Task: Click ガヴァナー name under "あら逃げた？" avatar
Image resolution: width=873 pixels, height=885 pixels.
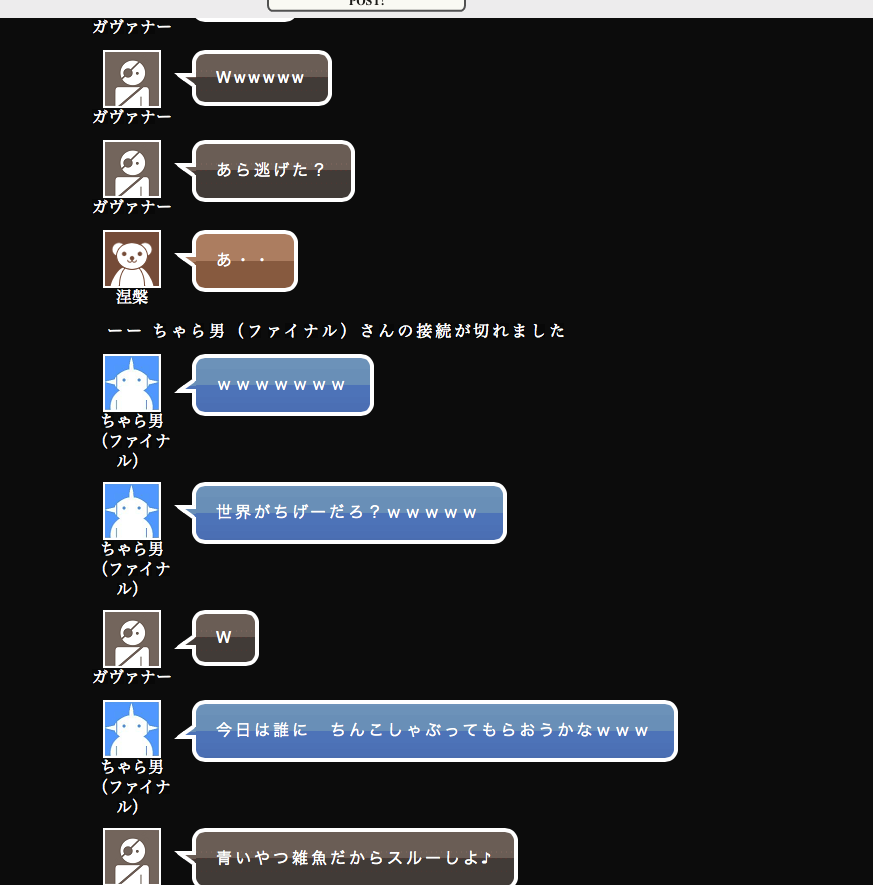Action: 132,207
